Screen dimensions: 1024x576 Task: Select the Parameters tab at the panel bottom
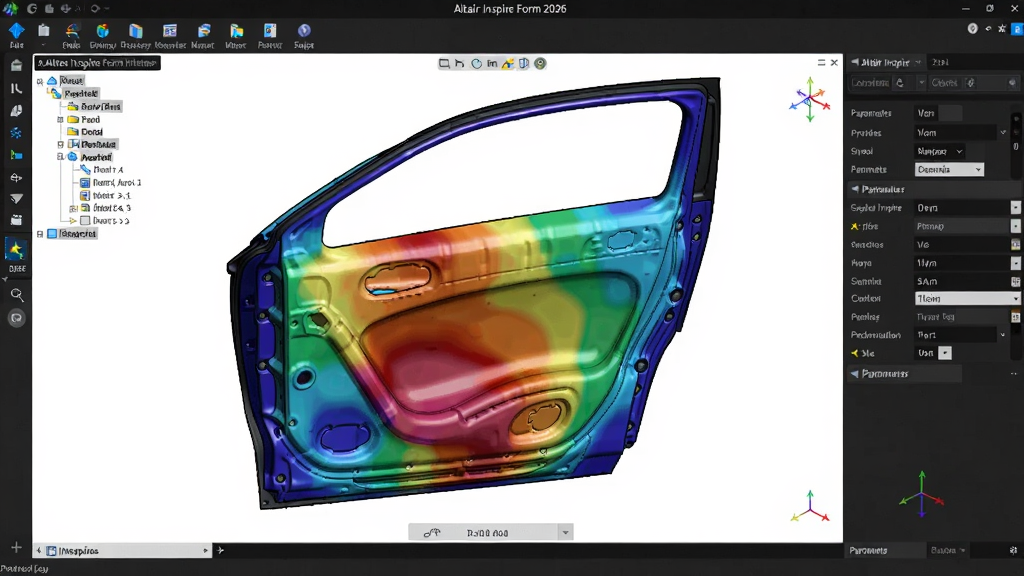(869, 551)
